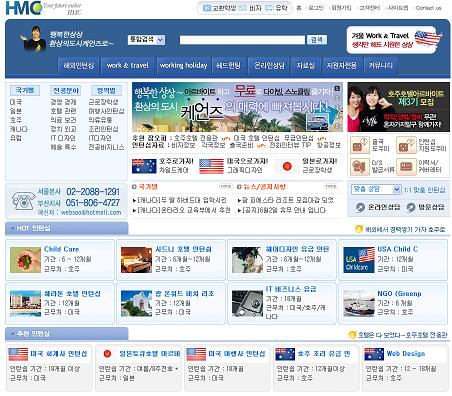452x396 pixels.
Task: Click the D/S 발급서류 icon
Action: 359,166
